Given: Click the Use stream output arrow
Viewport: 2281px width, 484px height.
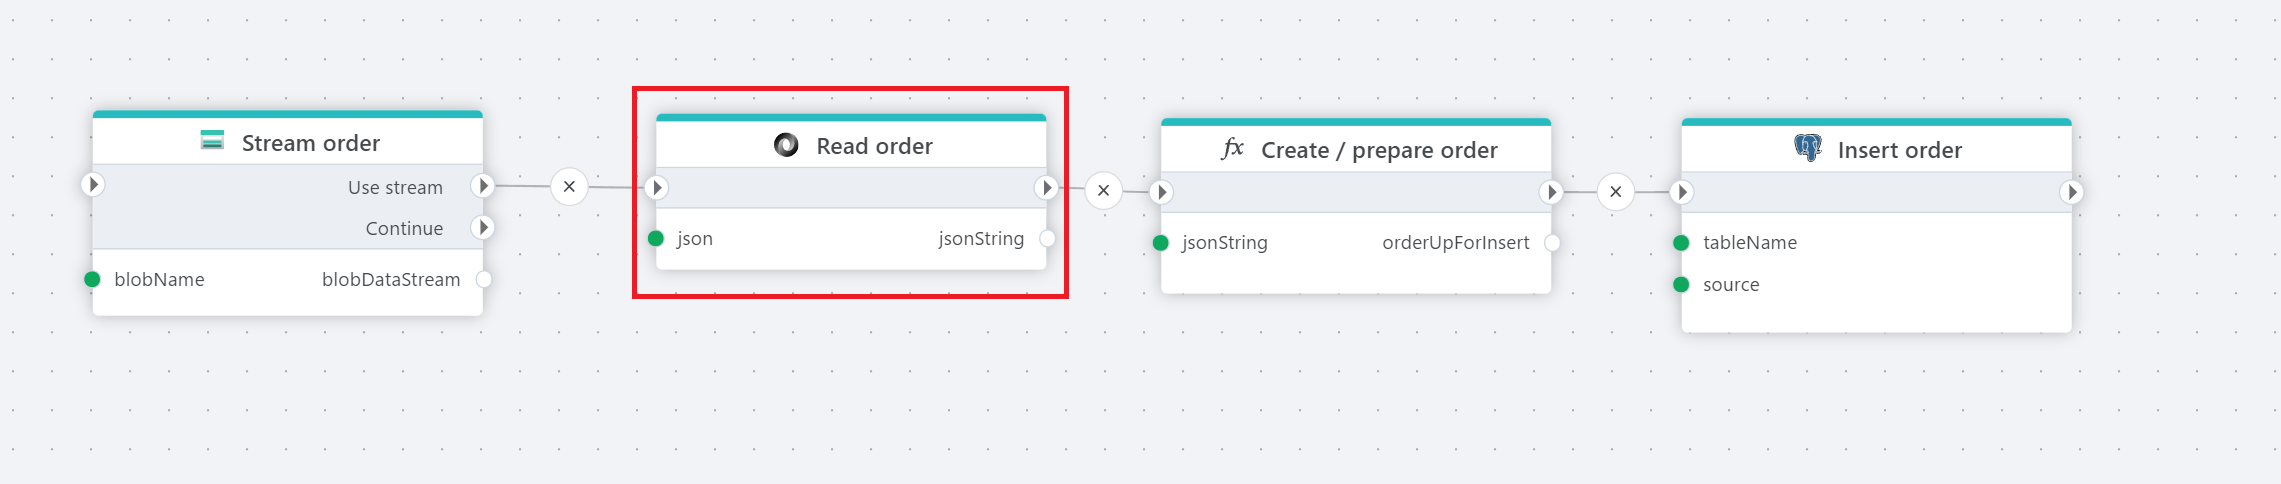Looking at the screenshot, I should (483, 186).
